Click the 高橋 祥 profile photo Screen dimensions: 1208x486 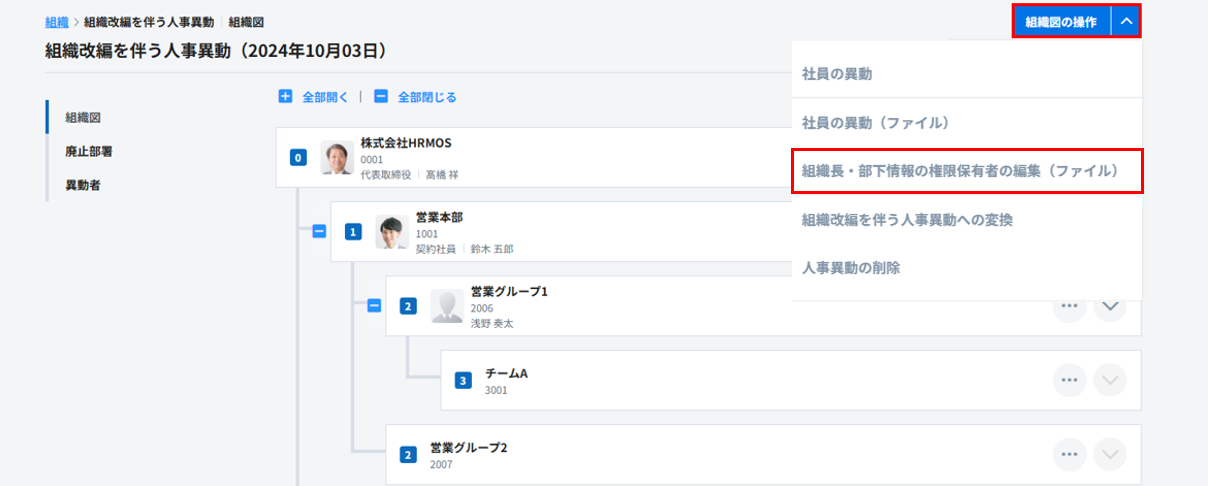[337, 158]
